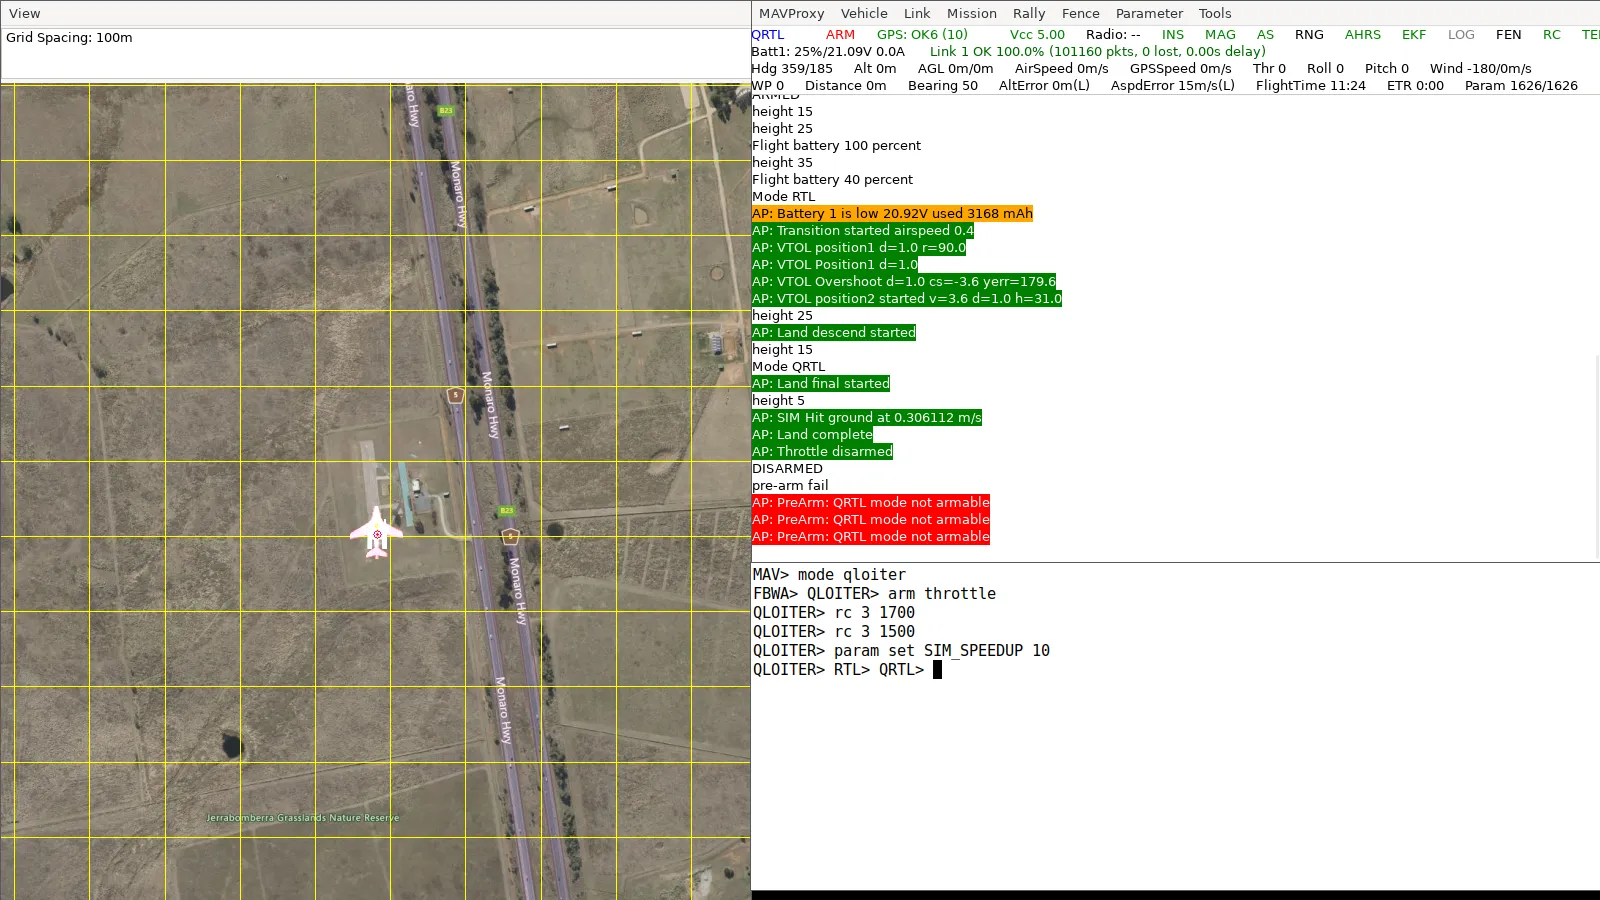
Task: Click Link 1 OK status text
Action: [1098, 51]
